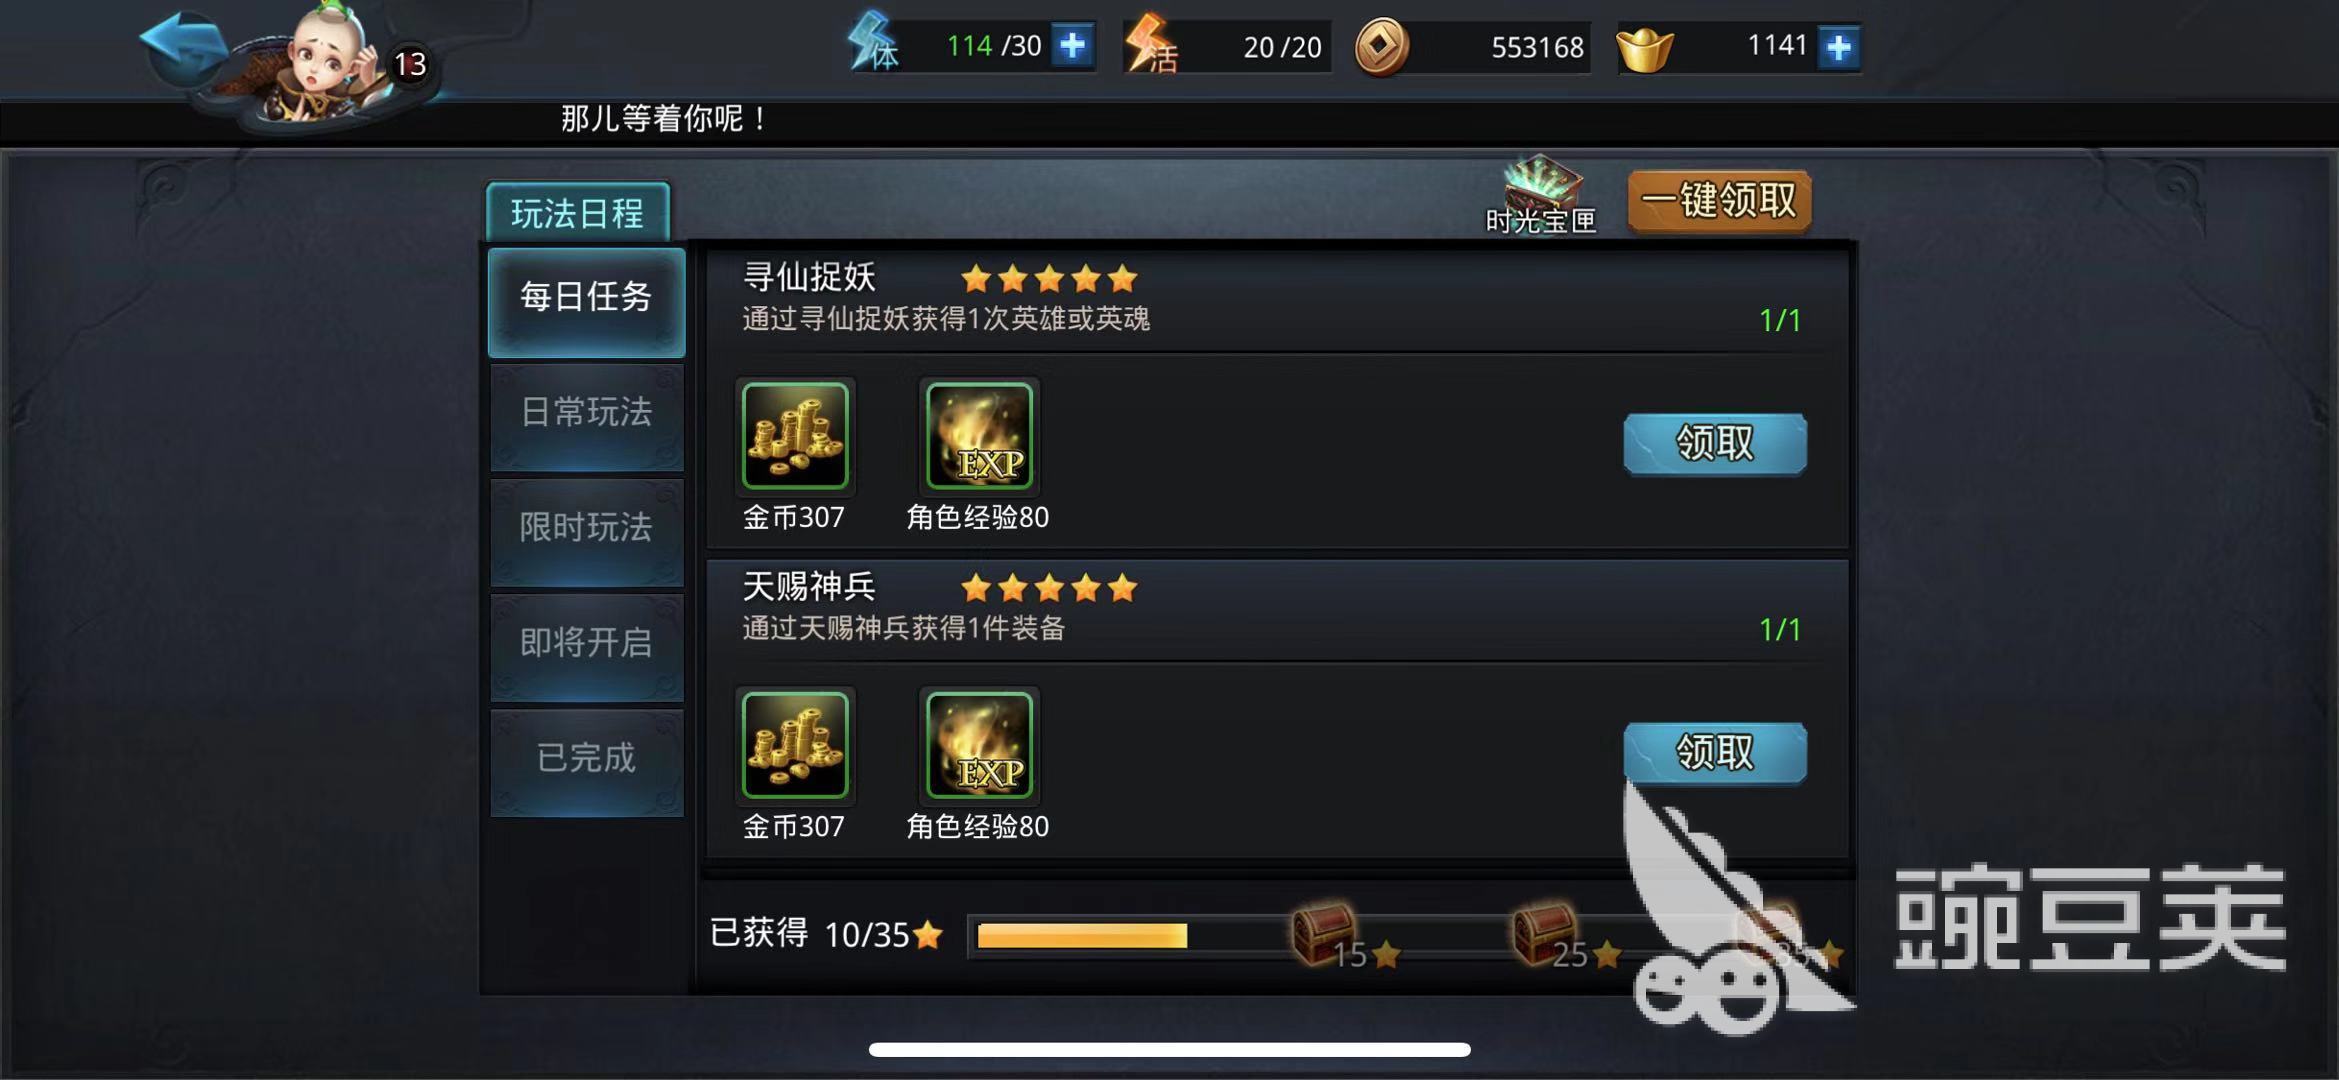Claim all rewards with 一键领取
The height and width of the screenshot is (1080, 2339).
click(1719, 201)
